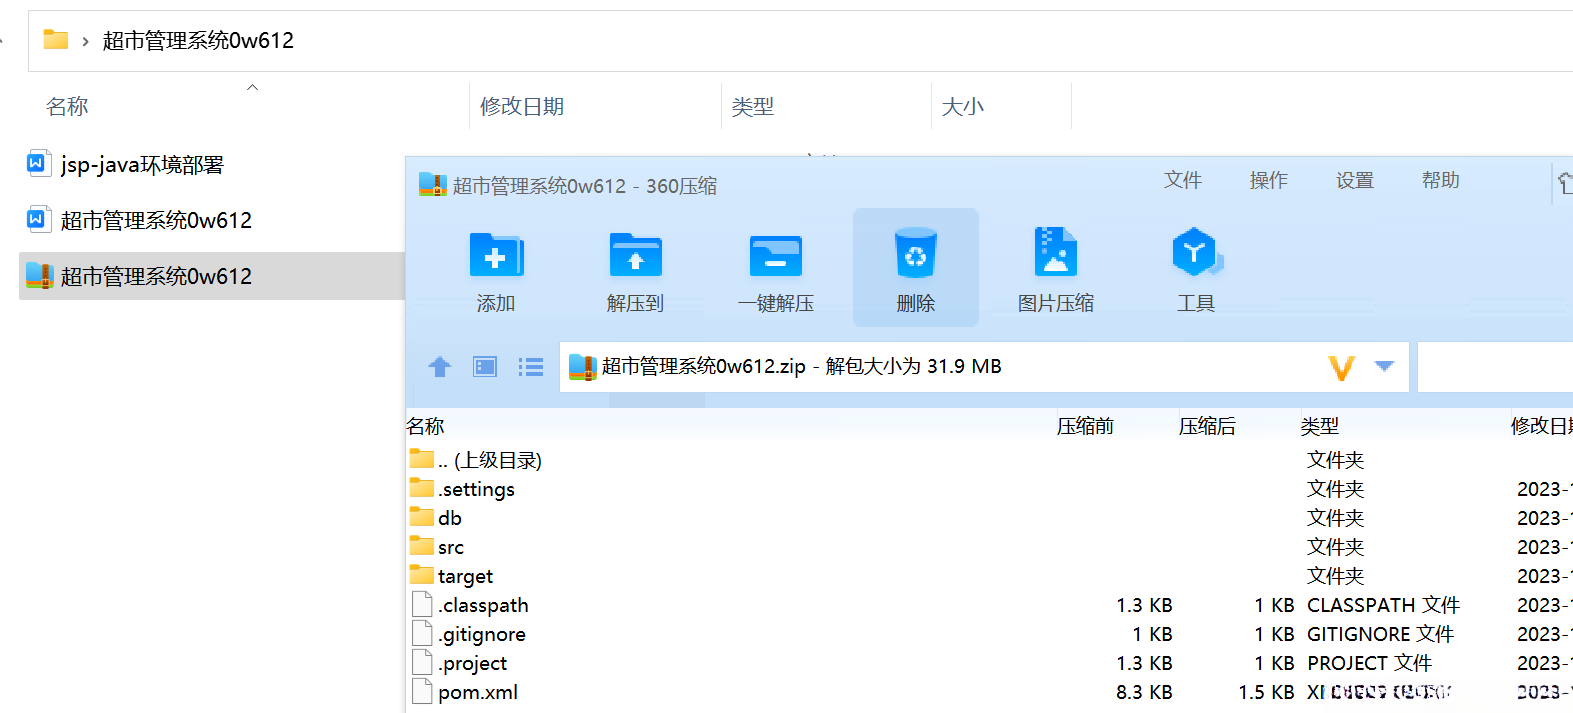Image resolution: width=1573 pixels, height=713 pixels.
Task: Click the 解压到 (Extract to) icon
Action: click(635, 255)
